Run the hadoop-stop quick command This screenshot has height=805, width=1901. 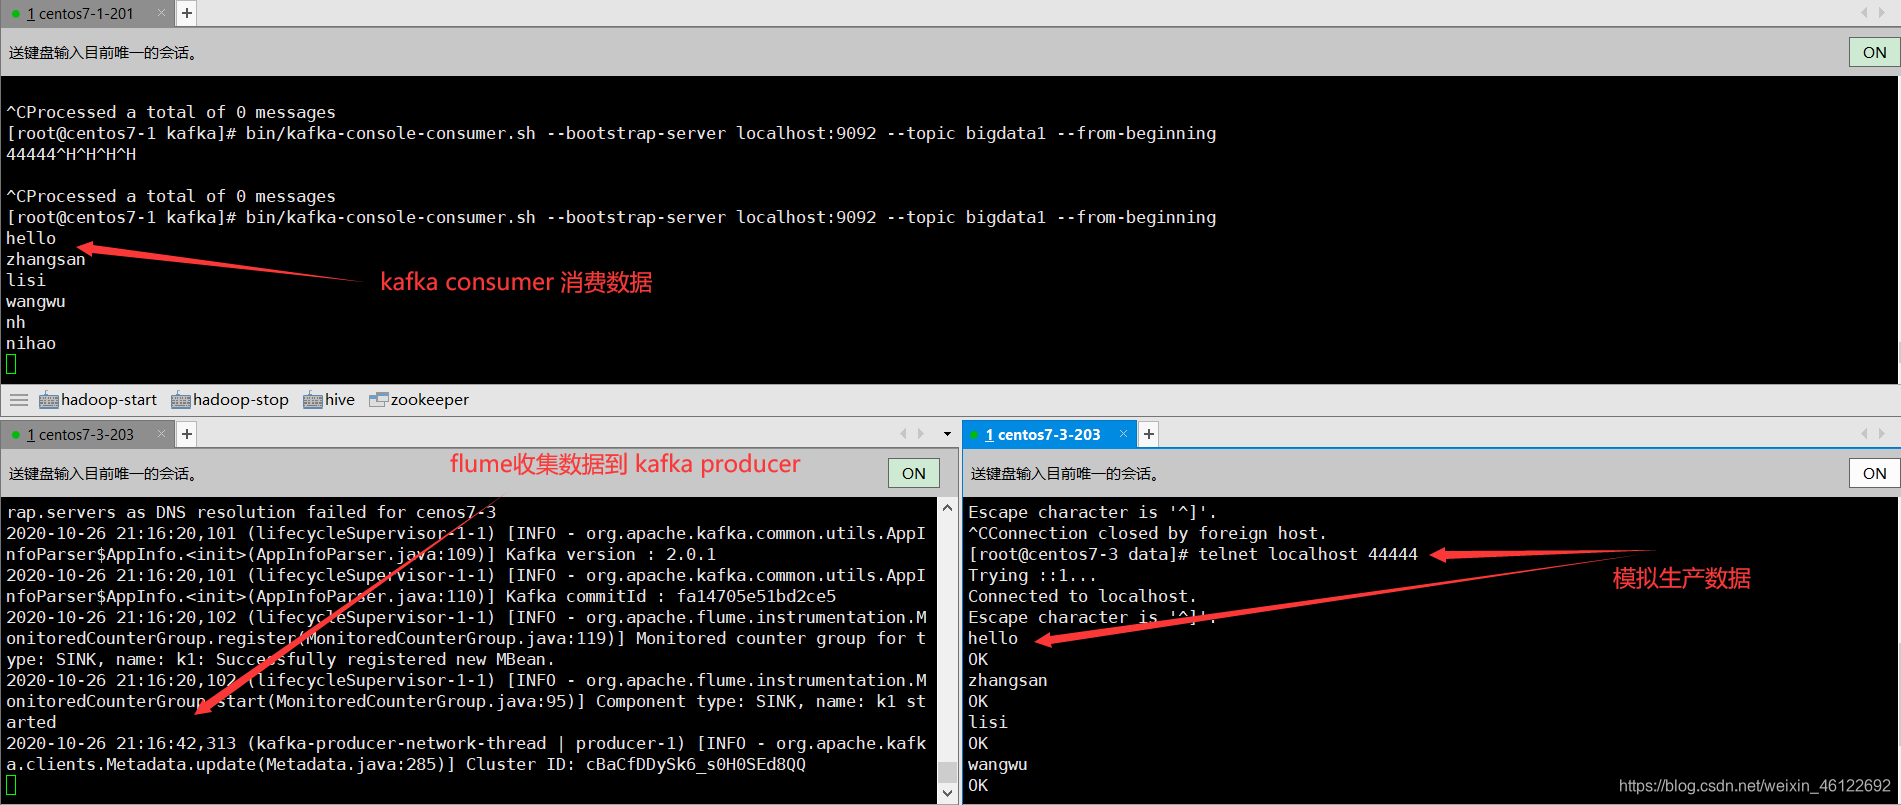click(230, 400)
